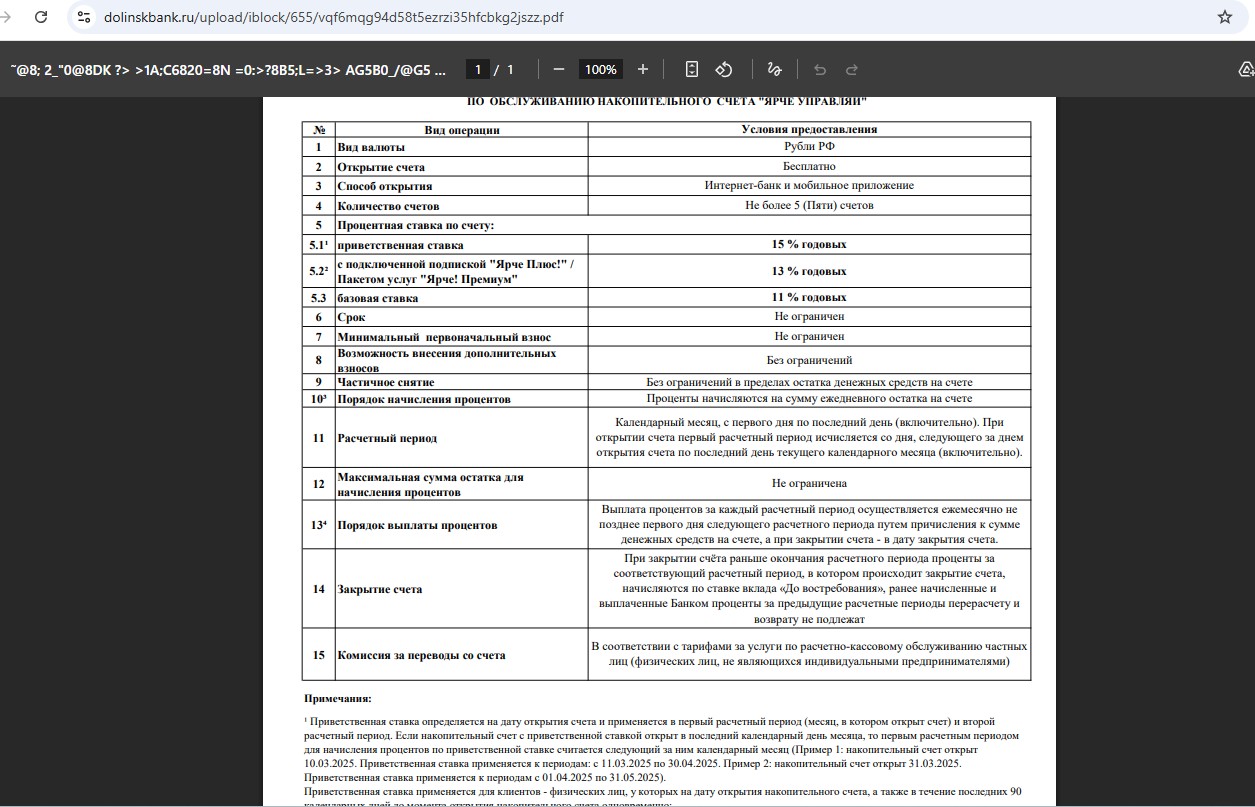This screenshot has width=1255, height=807.
Task: Click the fit to page icon
Action: click(692, 69)
